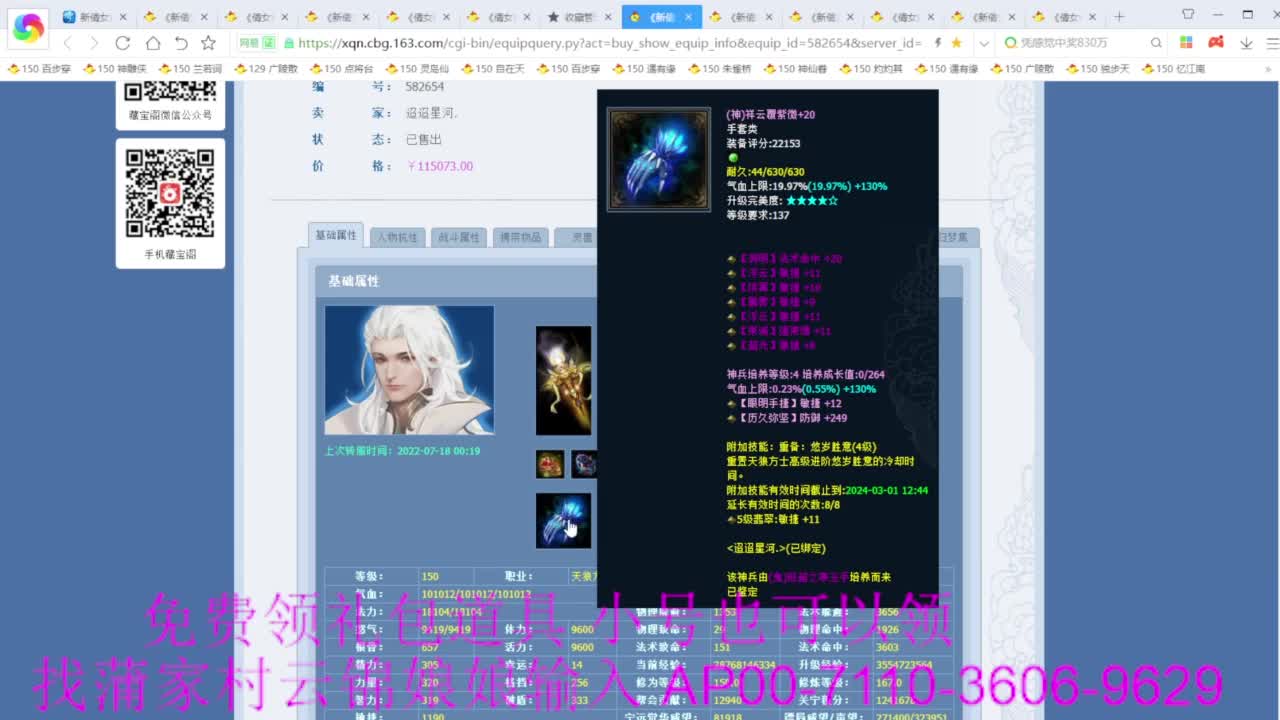Screen dimensions: 1280x720
Task: Click the 藏宝阁微信公众号 QR code
Action: point(170,91)
